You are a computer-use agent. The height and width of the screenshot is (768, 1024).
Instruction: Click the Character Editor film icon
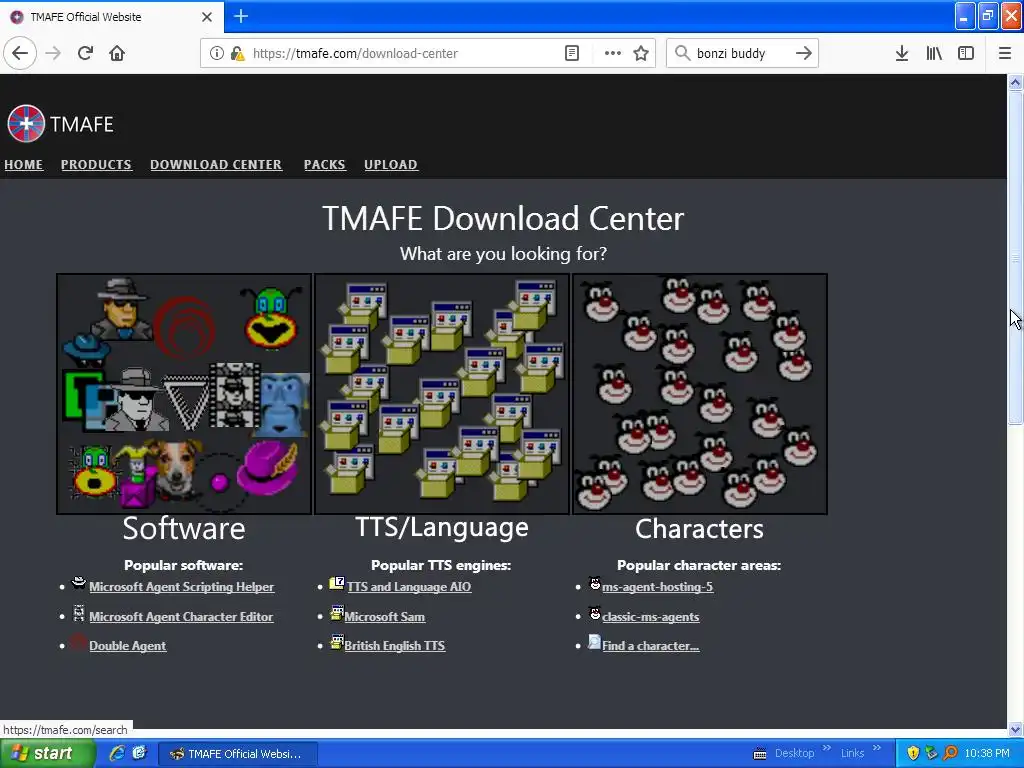point(79,613)
